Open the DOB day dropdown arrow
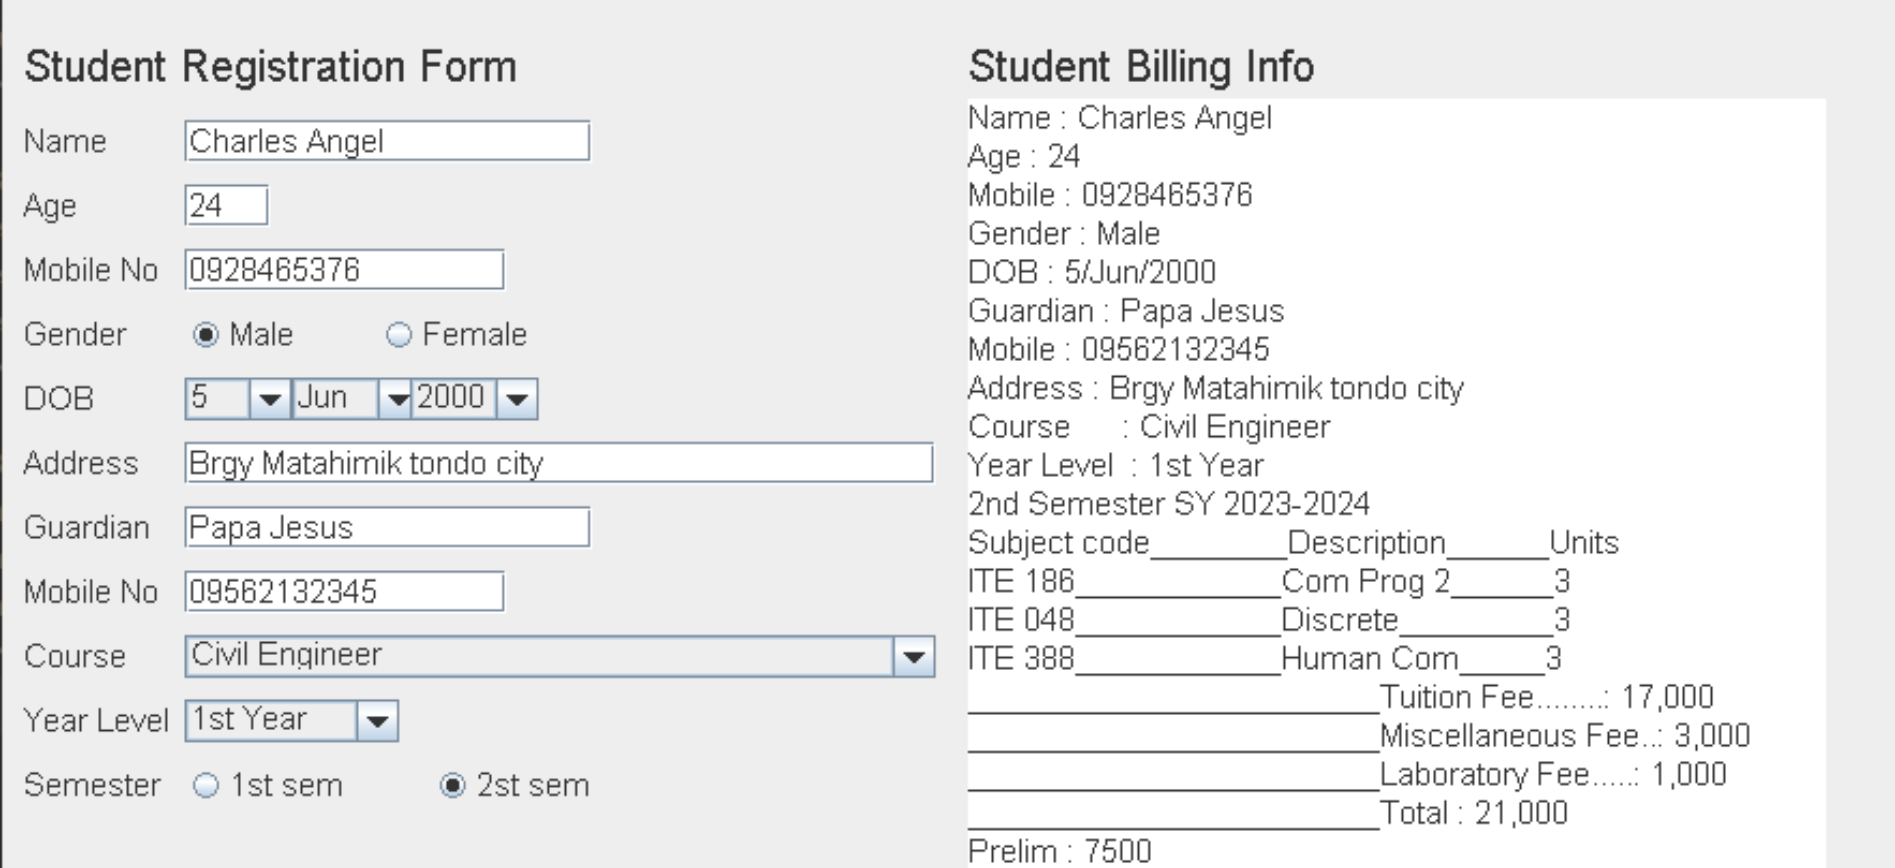Viewport: 1895px width, 868px height. tap(269, 399)
